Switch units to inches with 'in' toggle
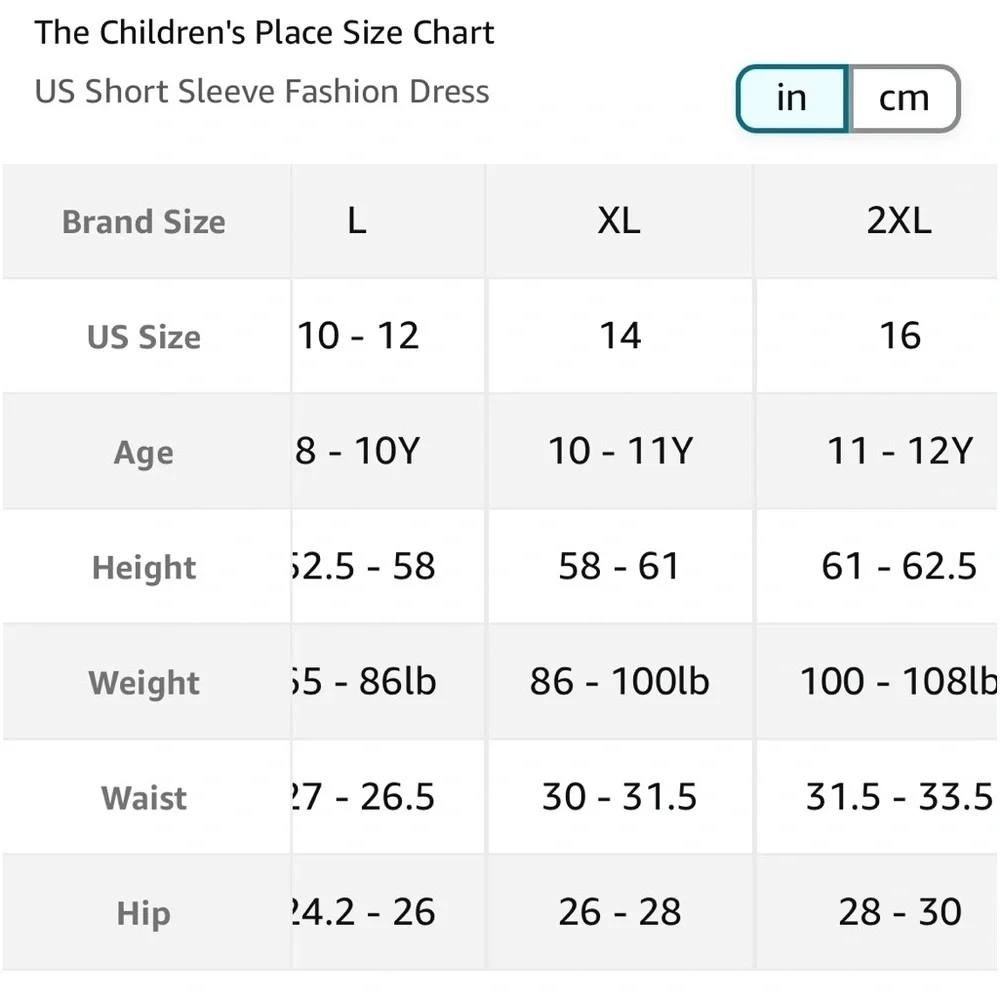1000x1000 pixels. point(792,98)
